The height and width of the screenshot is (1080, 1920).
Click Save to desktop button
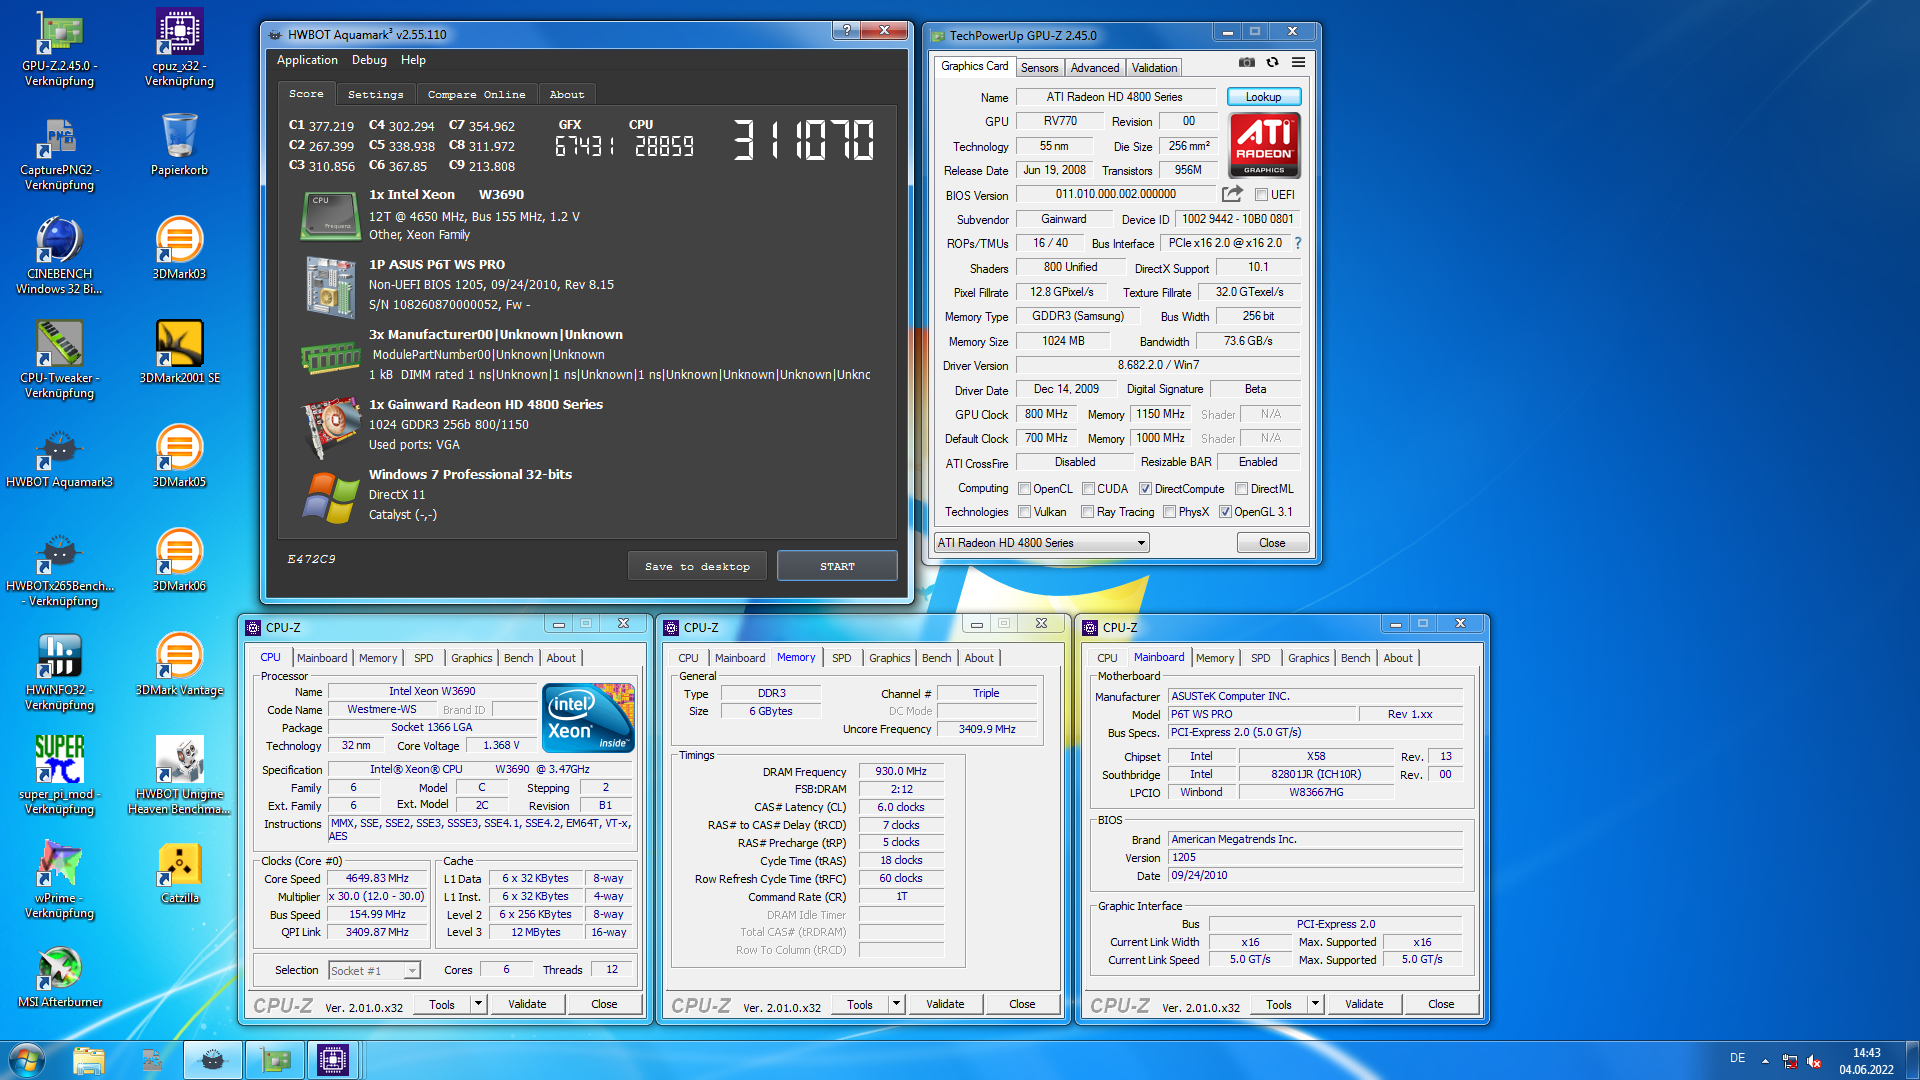coord(697,566)
